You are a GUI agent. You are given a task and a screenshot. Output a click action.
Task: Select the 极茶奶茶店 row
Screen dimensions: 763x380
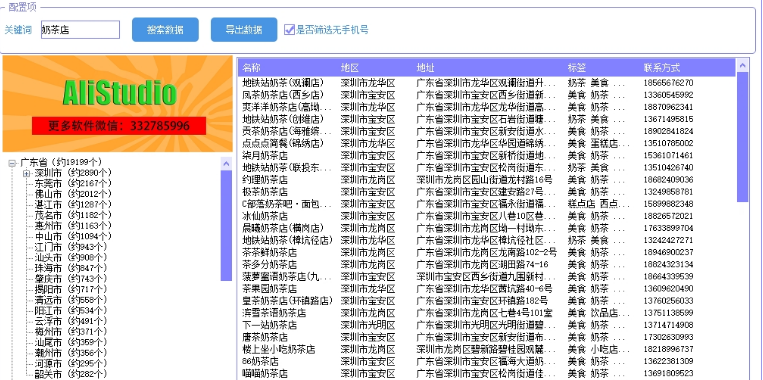pos(487,192)
